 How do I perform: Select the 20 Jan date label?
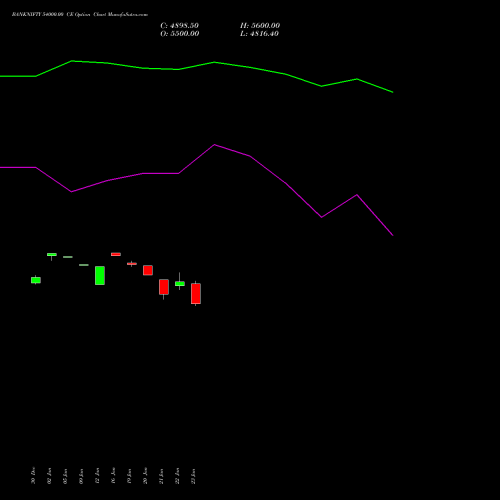(145, 476)
